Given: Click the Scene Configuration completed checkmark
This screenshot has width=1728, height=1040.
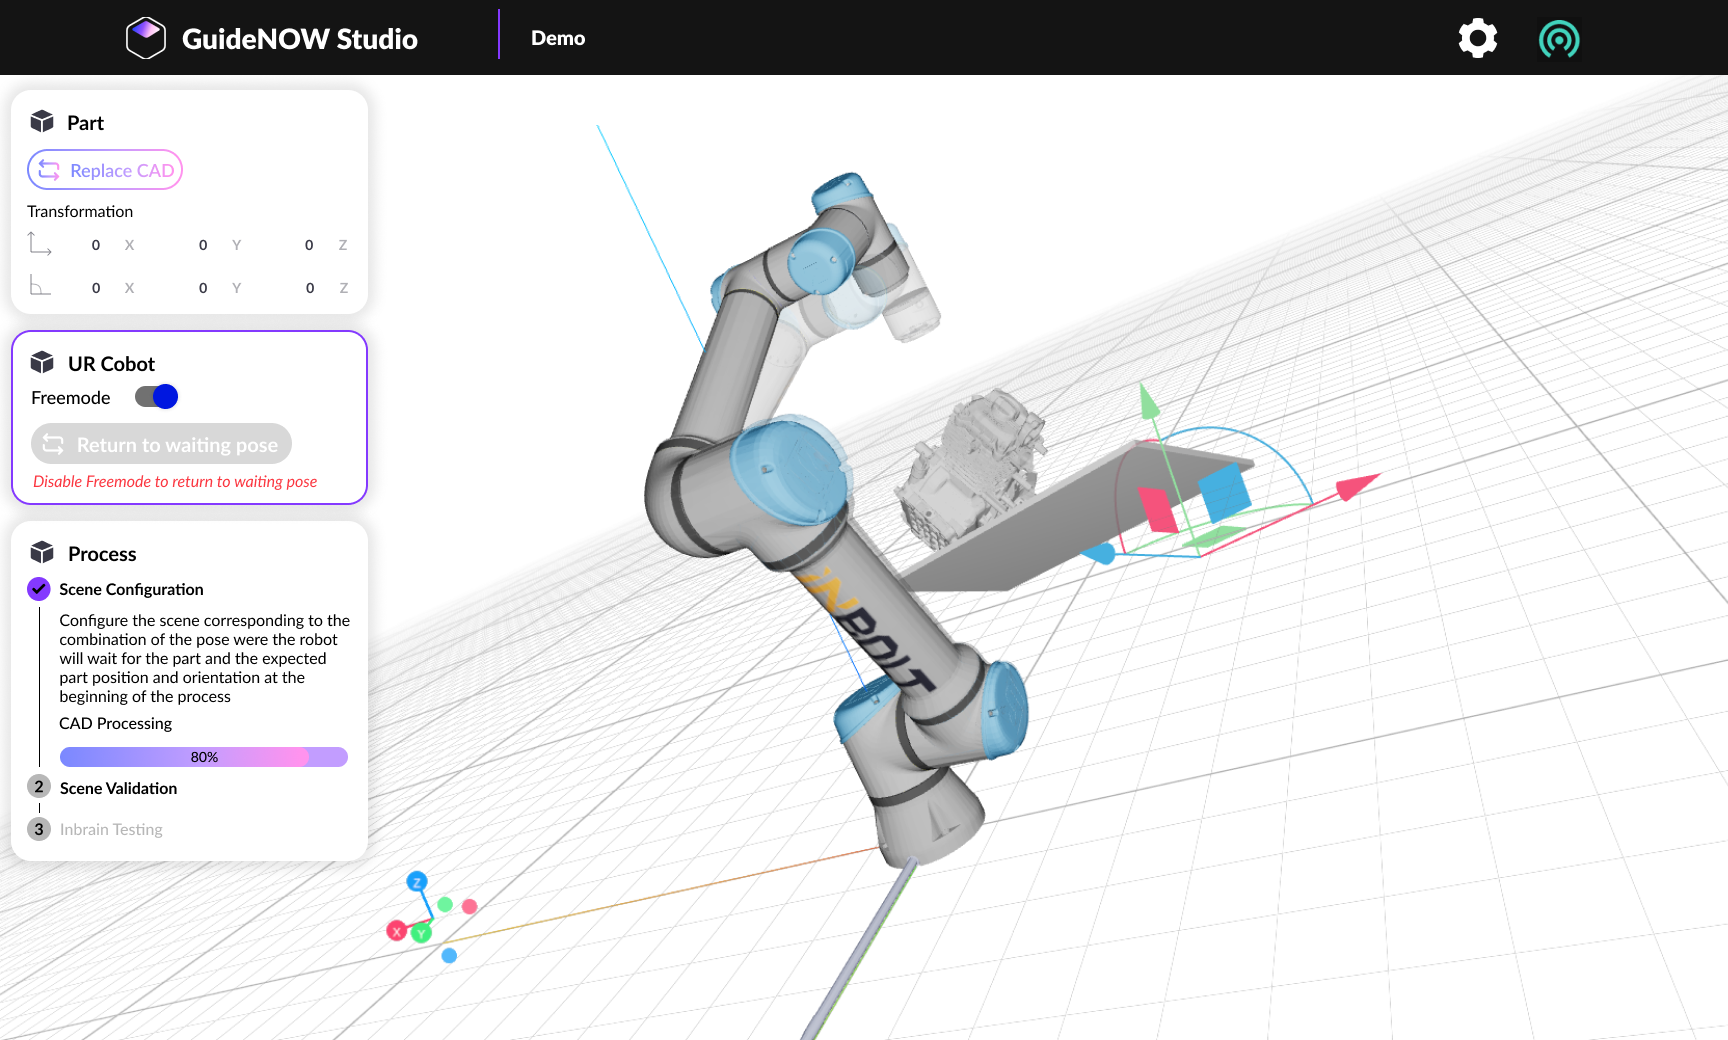Looking at the screenshot, I should point(39,589).
